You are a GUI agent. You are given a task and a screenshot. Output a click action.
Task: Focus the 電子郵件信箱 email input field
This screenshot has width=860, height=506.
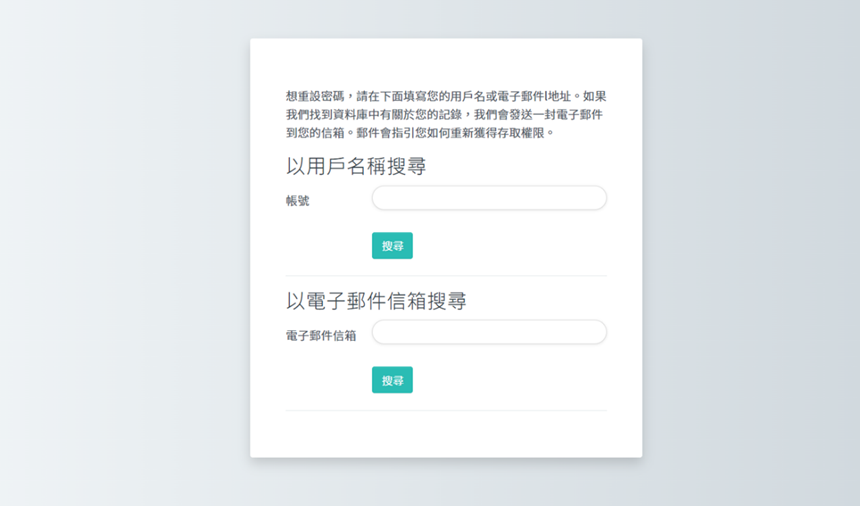489,332
